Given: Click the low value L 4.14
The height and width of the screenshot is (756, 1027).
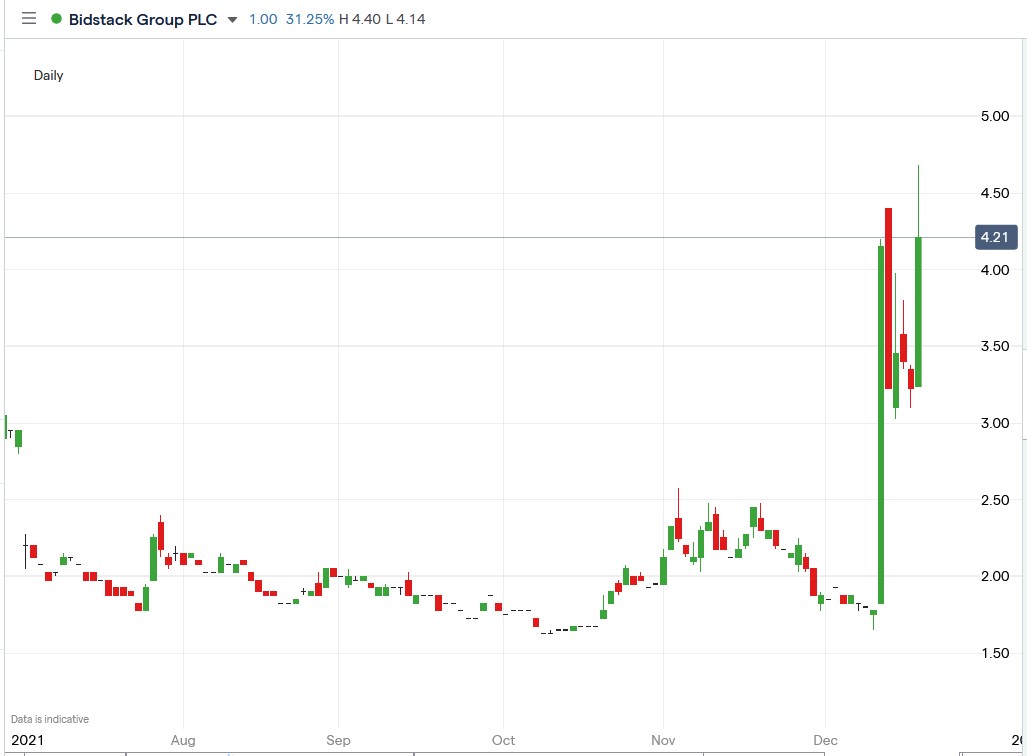Looking at the screenshot, I should [407, 18].
